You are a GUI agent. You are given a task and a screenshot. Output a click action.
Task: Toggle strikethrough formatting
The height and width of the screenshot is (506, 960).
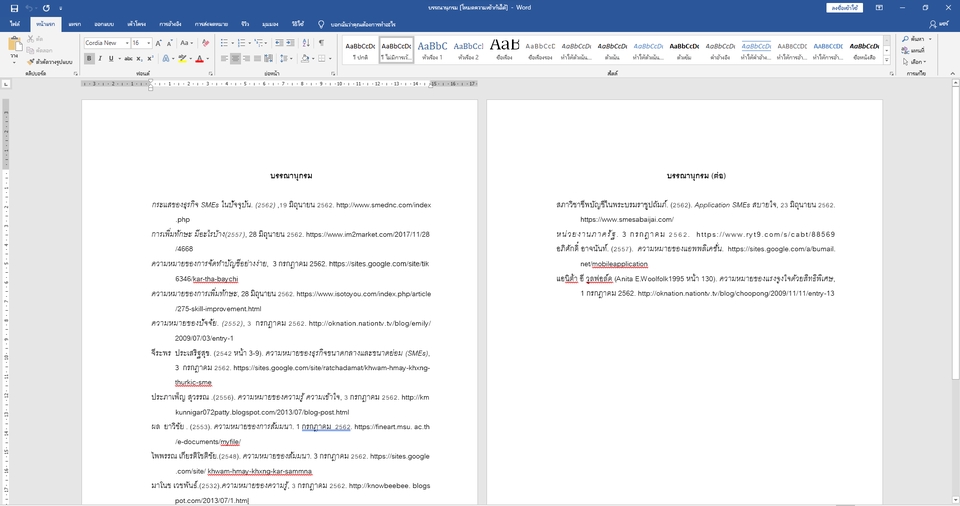click(x=128, y=59)
